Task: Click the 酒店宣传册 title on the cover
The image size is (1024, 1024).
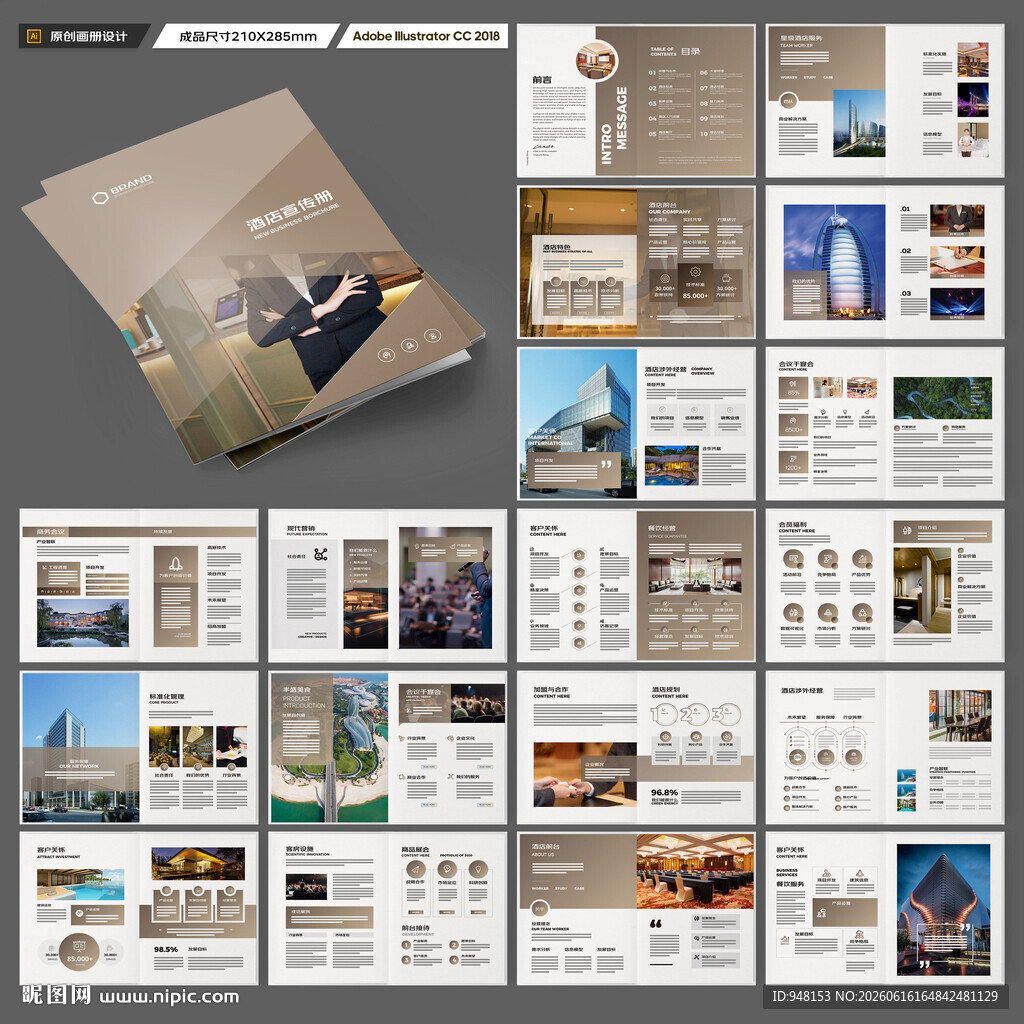Action: tap(290, 210)
